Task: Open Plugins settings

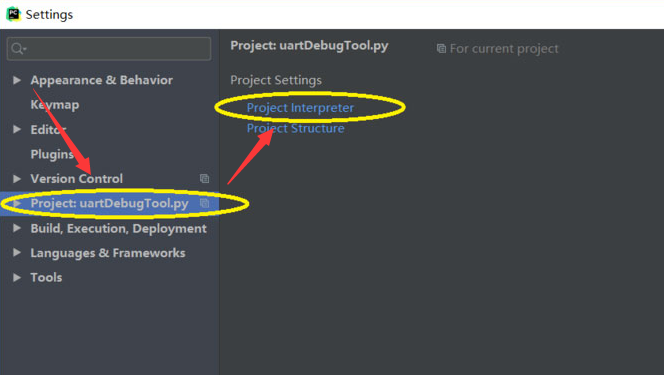Action: (x=52, y=154)
